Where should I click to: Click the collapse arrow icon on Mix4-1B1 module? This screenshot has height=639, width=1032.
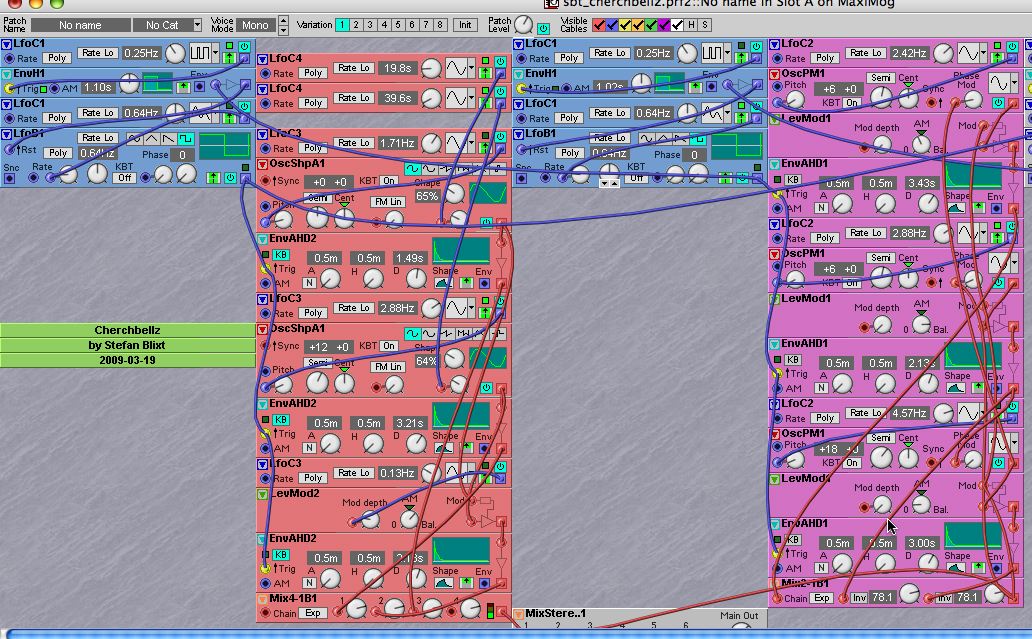tap(263, 599)
